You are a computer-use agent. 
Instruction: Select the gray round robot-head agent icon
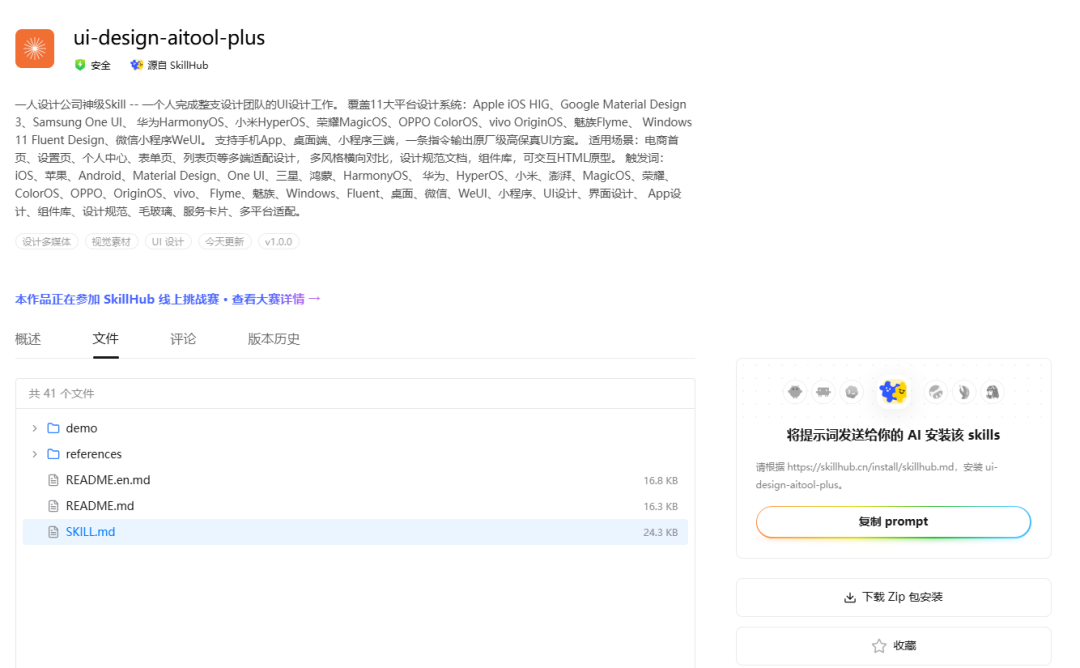pyautogui.click(x=795, y=392)
